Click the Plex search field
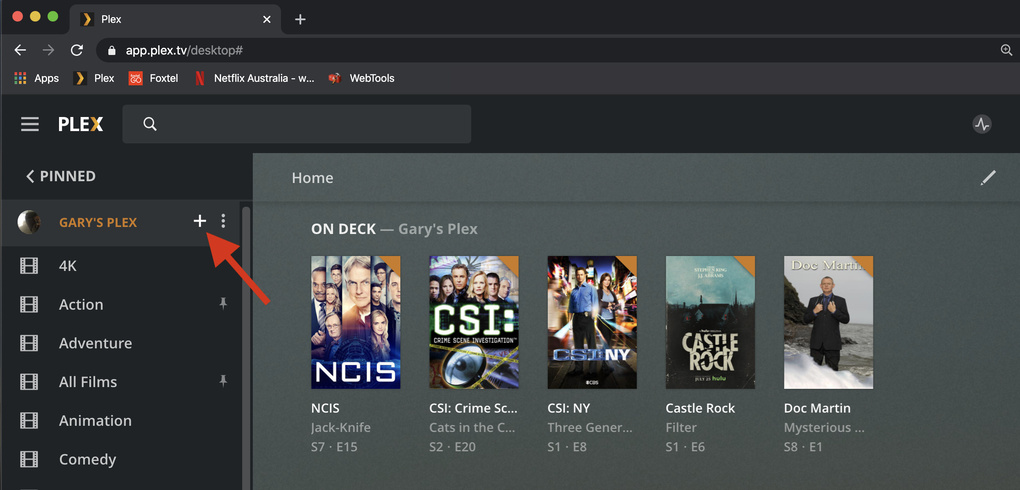 point(297,124)
